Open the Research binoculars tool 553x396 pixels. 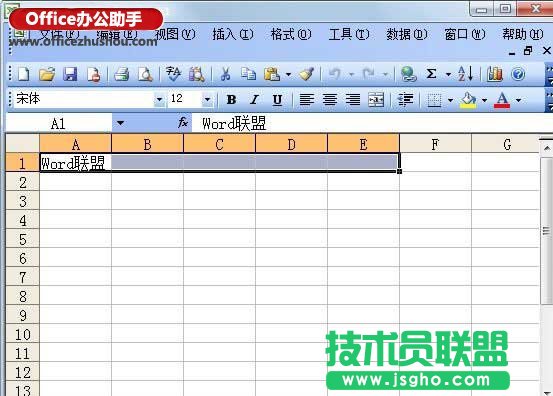point(196,74)
